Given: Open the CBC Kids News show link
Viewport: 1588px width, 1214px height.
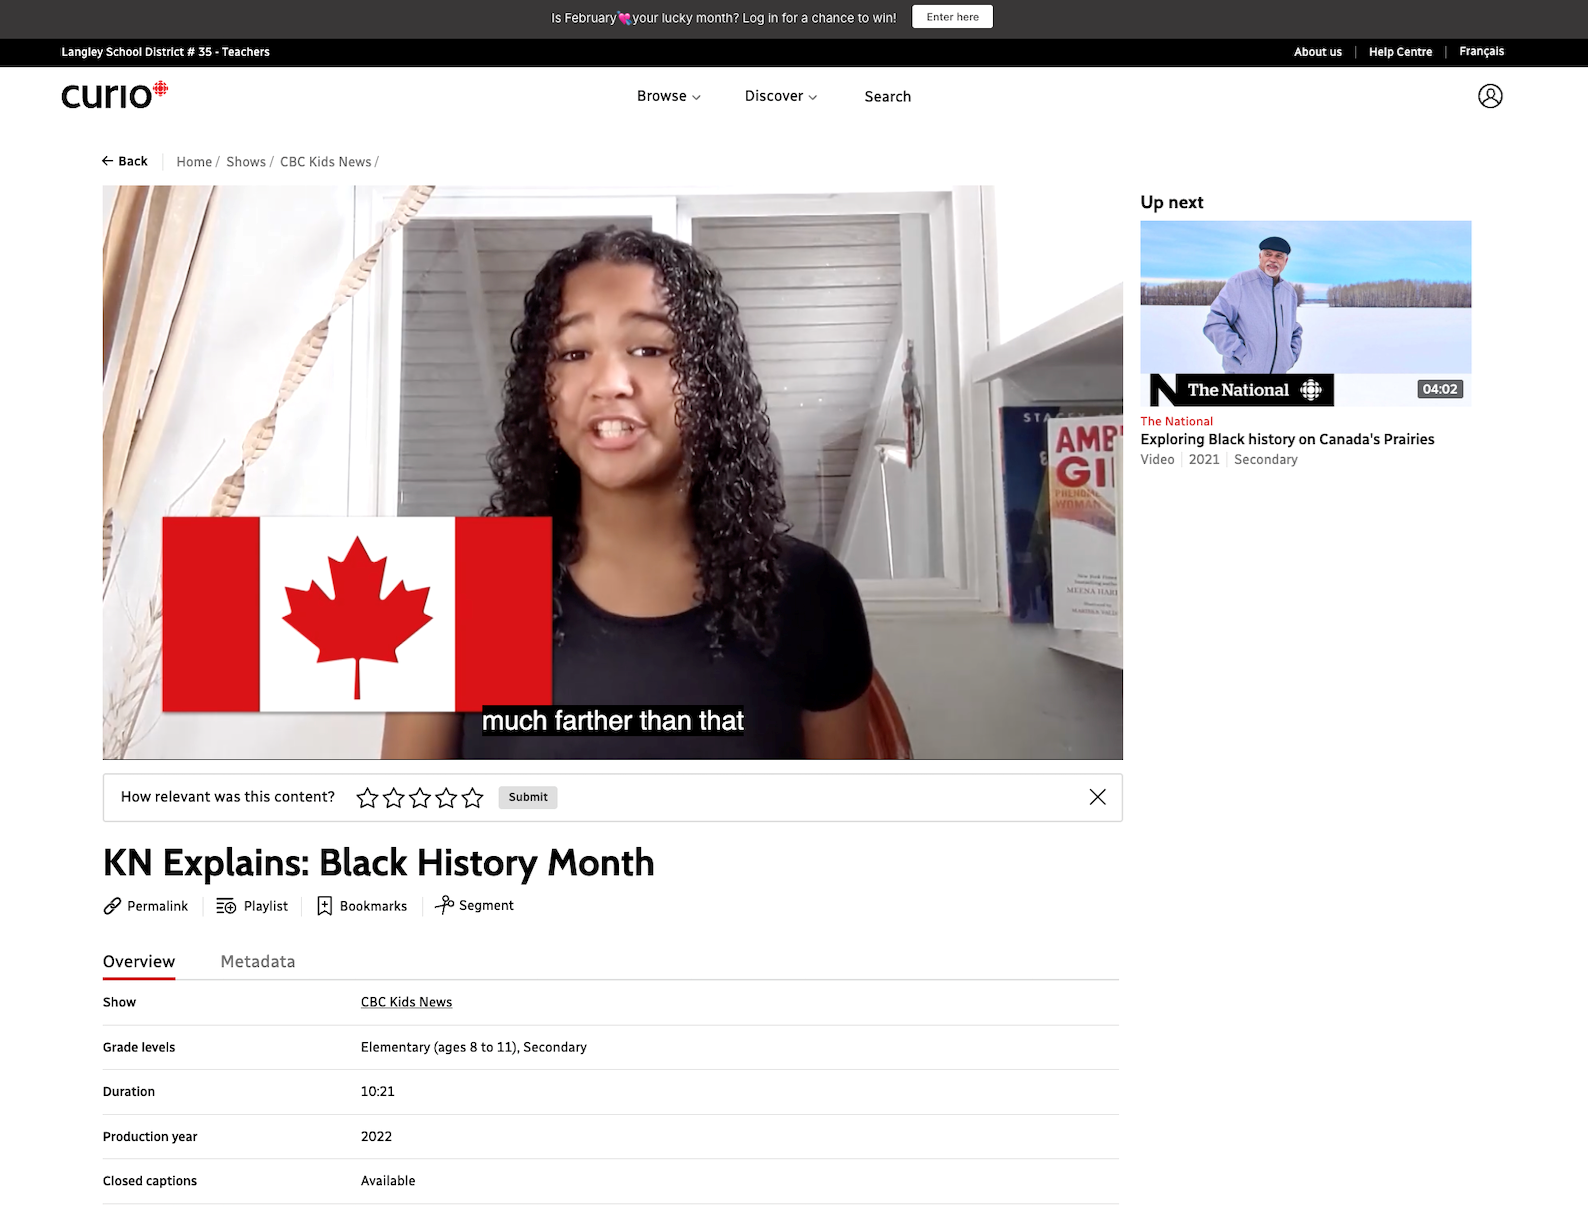Looking at the screenshot, I should pos(406,1002).
